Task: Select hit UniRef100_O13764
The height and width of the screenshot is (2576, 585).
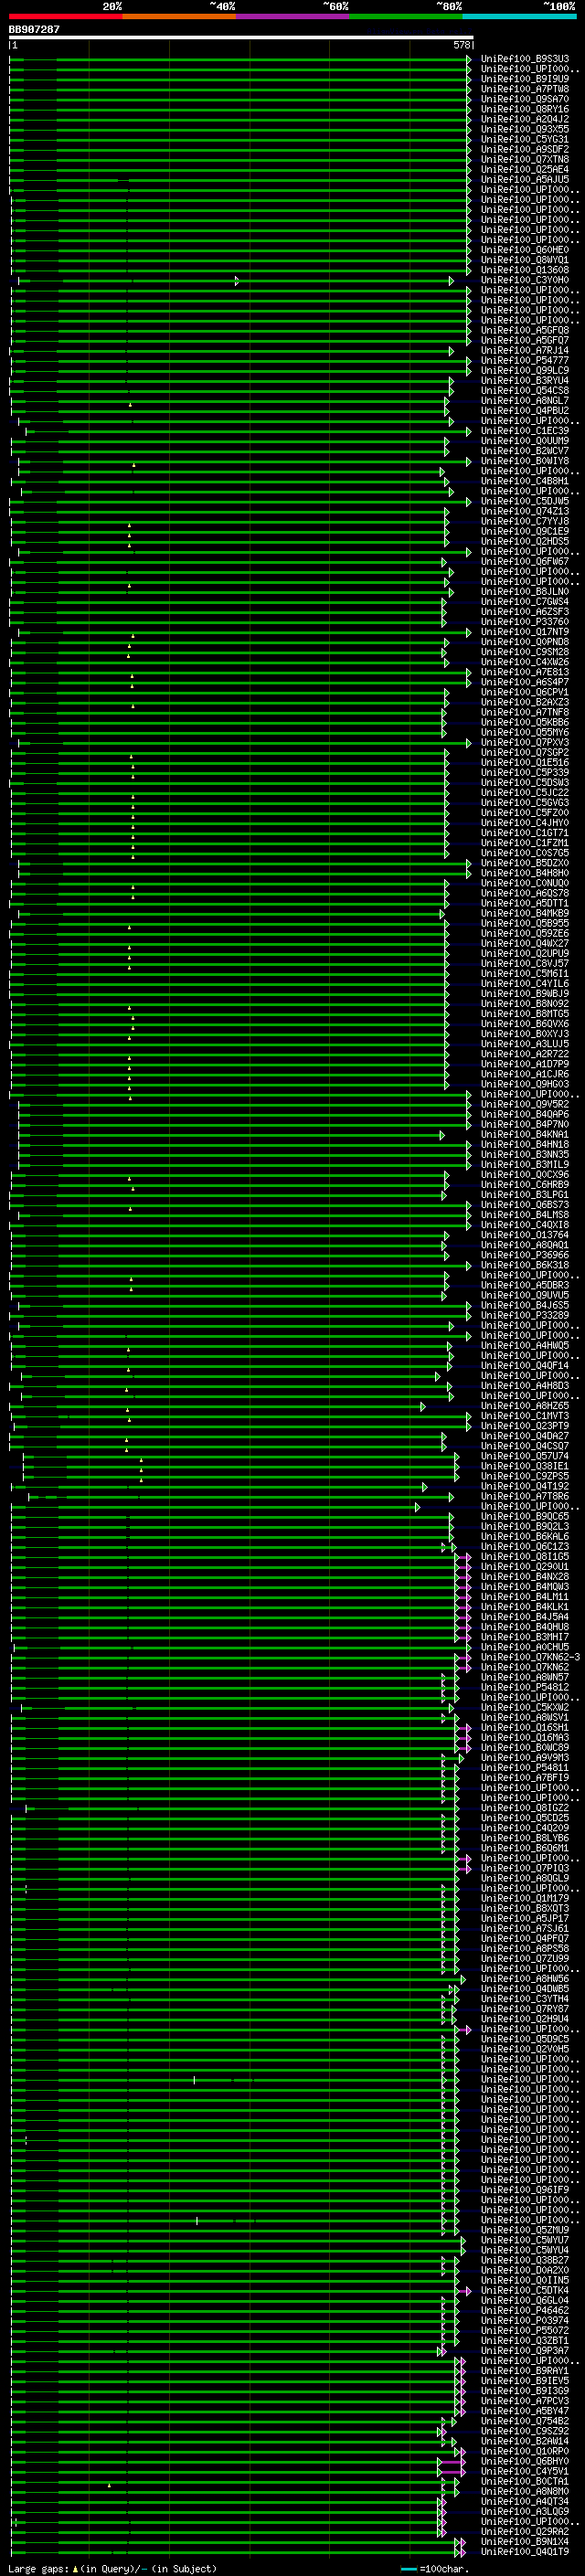Action: 525,1235
